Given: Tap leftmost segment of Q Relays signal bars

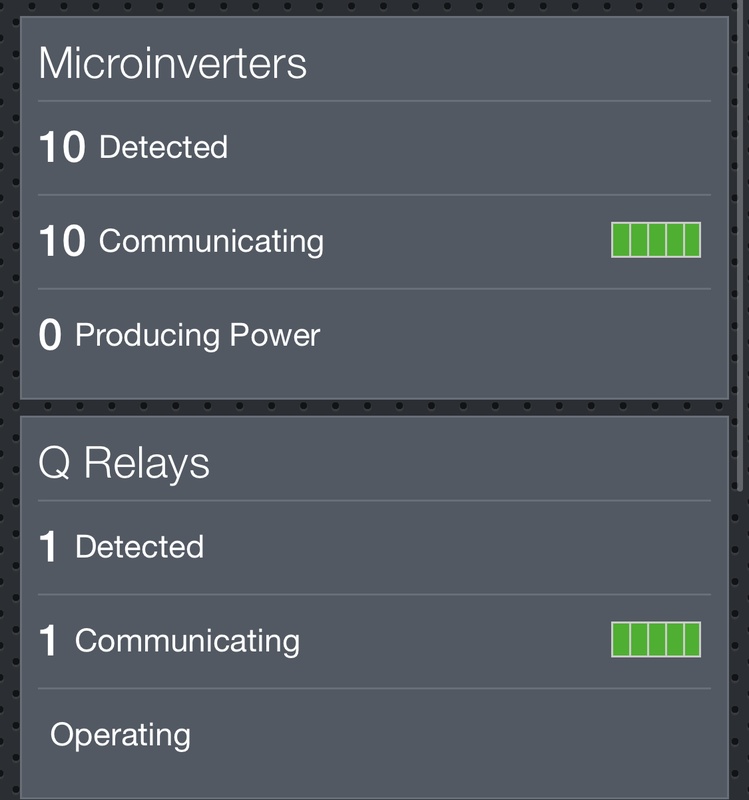Looking at the screenshot, I should 621,640.
